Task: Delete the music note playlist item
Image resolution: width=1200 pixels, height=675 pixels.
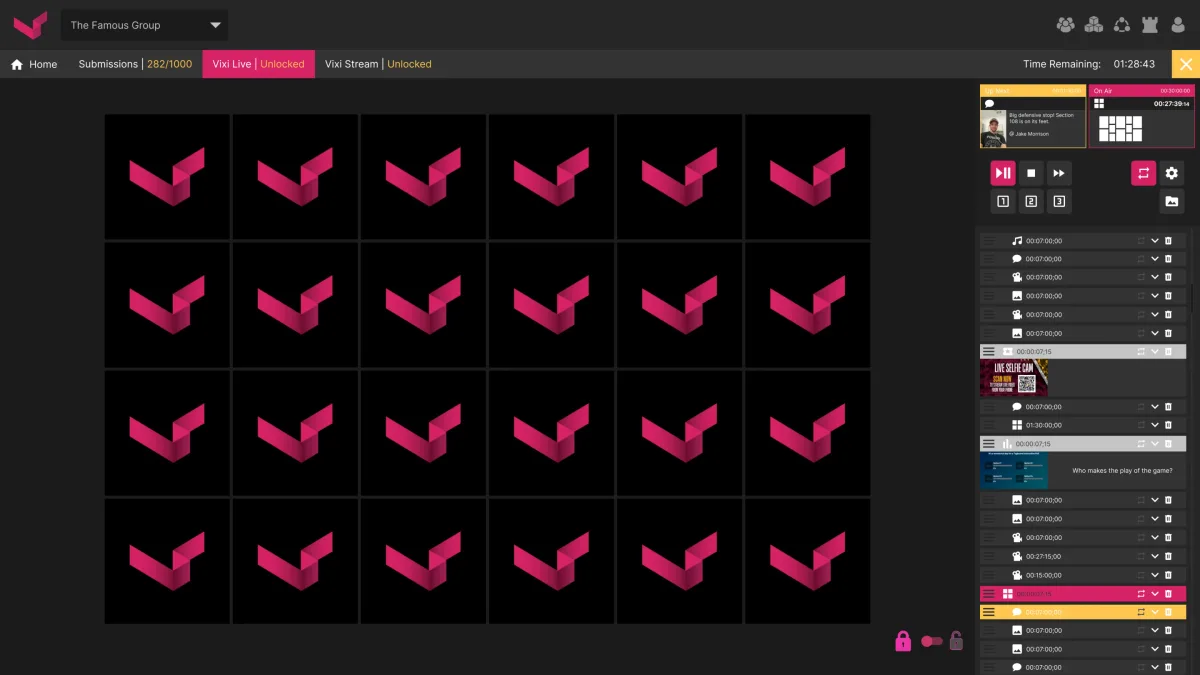Action: [1168, 241]
